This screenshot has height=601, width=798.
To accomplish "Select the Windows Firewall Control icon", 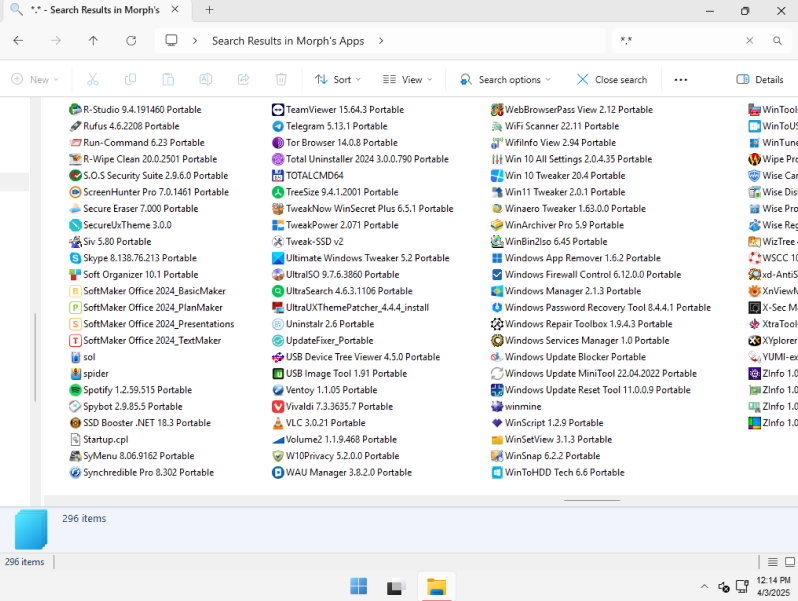I will (497, 274).
